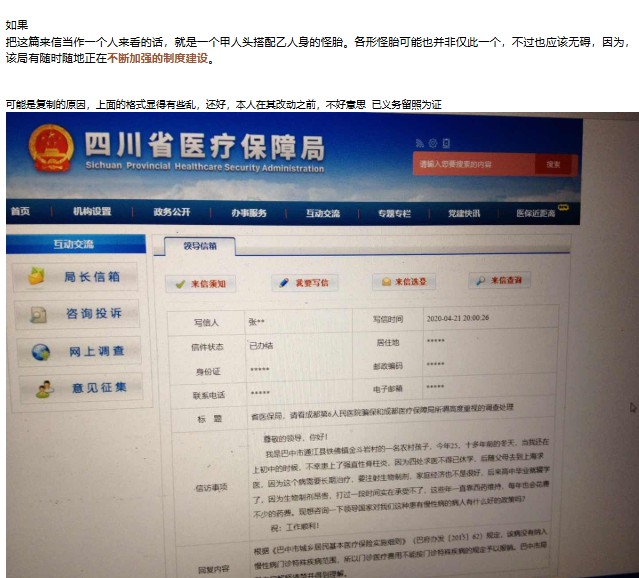639x578 pixels.
Task: Open 医保近距离 in navigation bar
Action: click(535, 213)
